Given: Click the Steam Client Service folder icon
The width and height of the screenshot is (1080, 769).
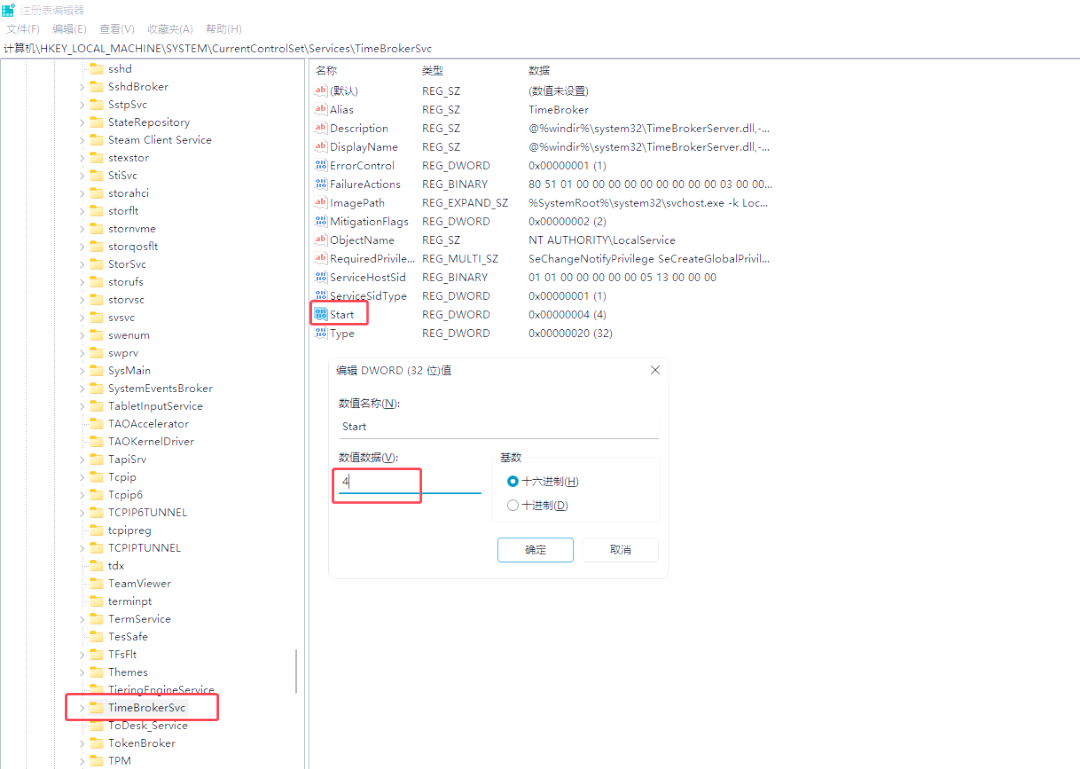Looking at the screenshot, I should click(x=96, y=140).
